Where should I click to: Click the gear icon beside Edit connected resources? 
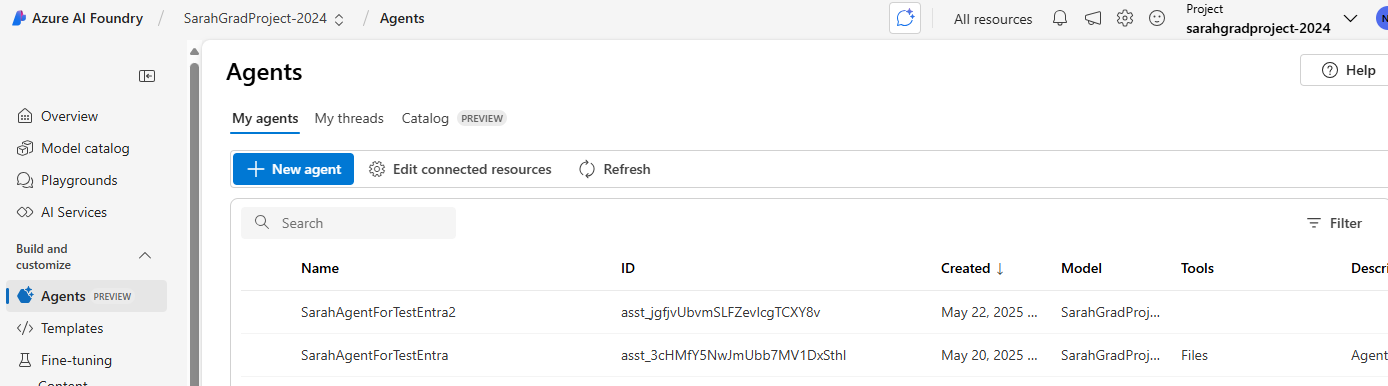tap(377, 169)
